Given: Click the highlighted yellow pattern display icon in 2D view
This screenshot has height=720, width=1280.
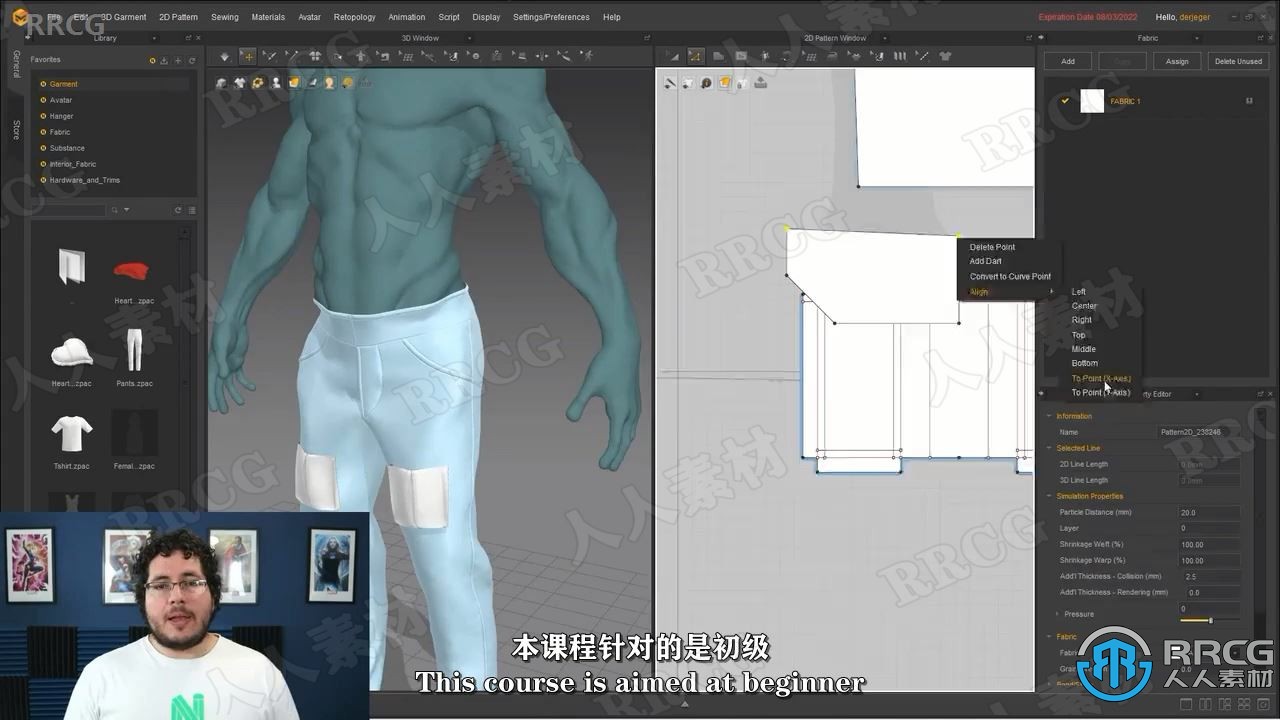Looking at the screenshot, I should click(725, 83).
